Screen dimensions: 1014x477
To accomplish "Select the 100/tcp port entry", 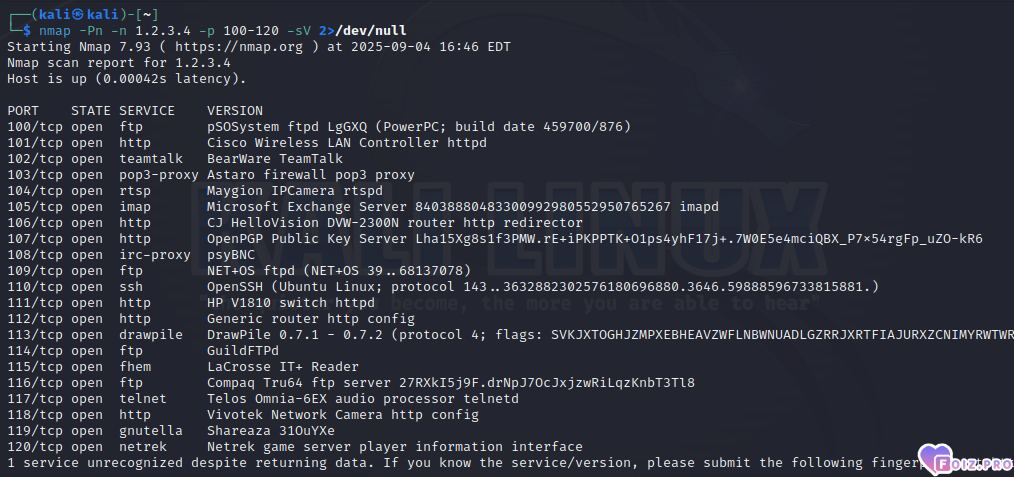I will 35,126.
